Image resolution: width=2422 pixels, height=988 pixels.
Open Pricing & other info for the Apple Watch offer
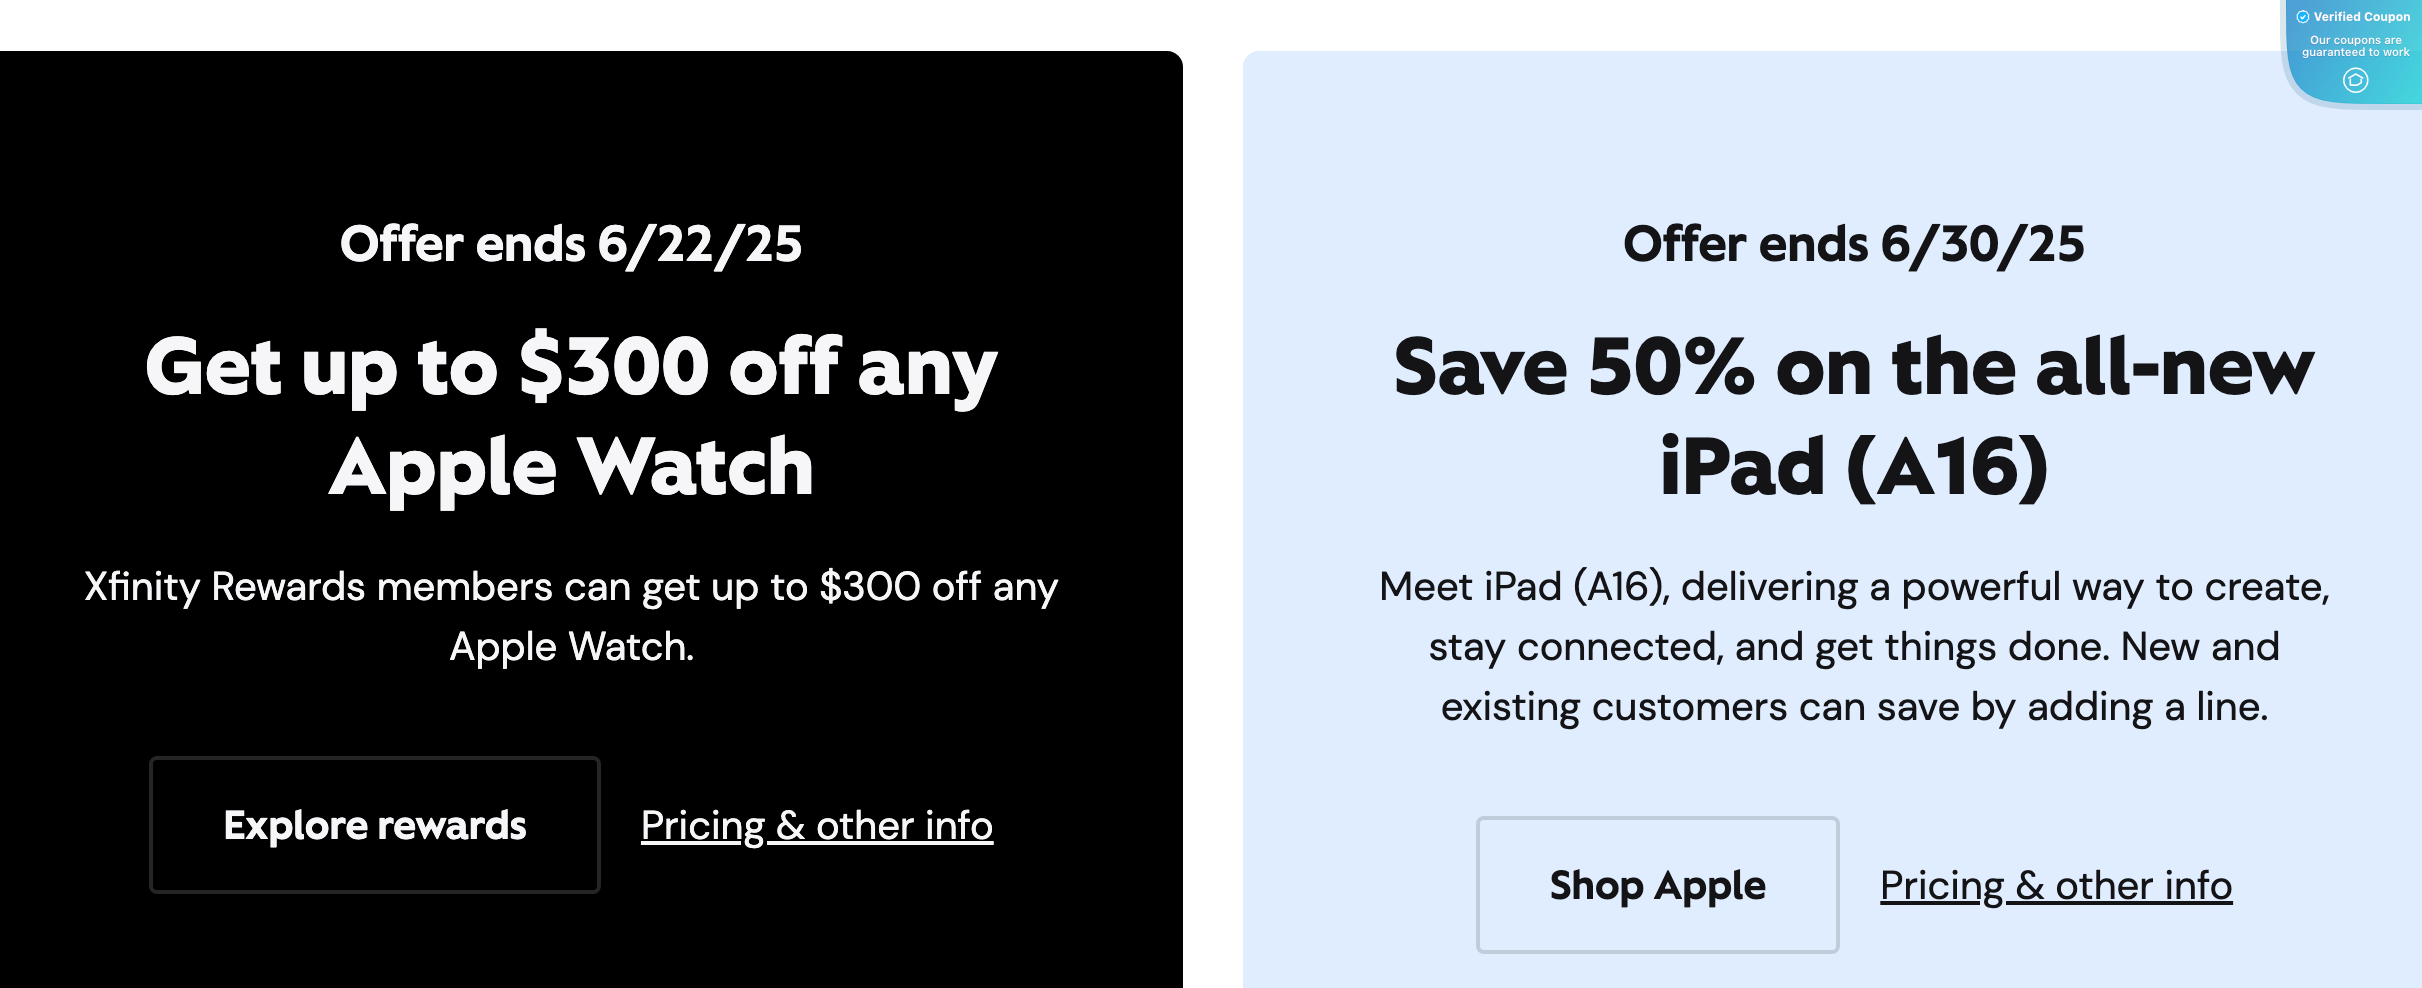coord(817,825)
